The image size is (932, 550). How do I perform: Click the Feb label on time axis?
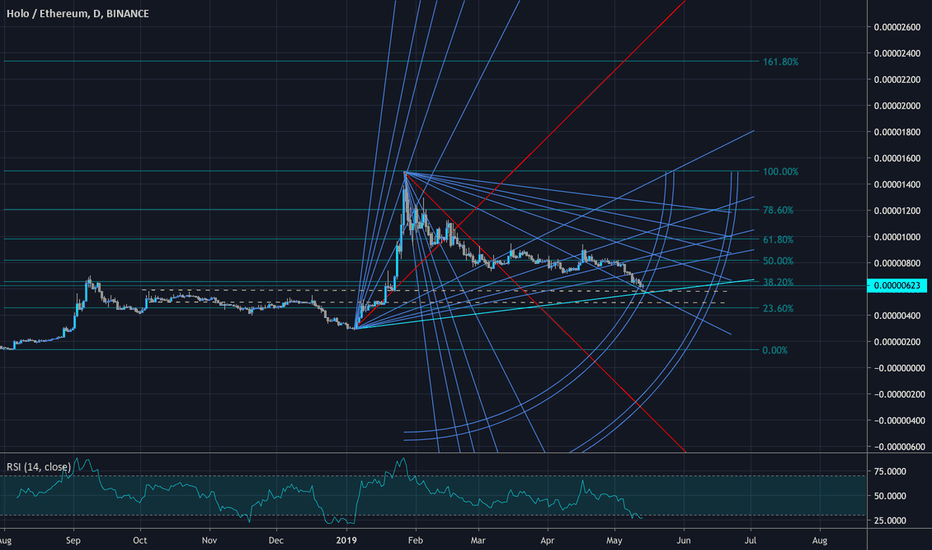click(415, 540)
